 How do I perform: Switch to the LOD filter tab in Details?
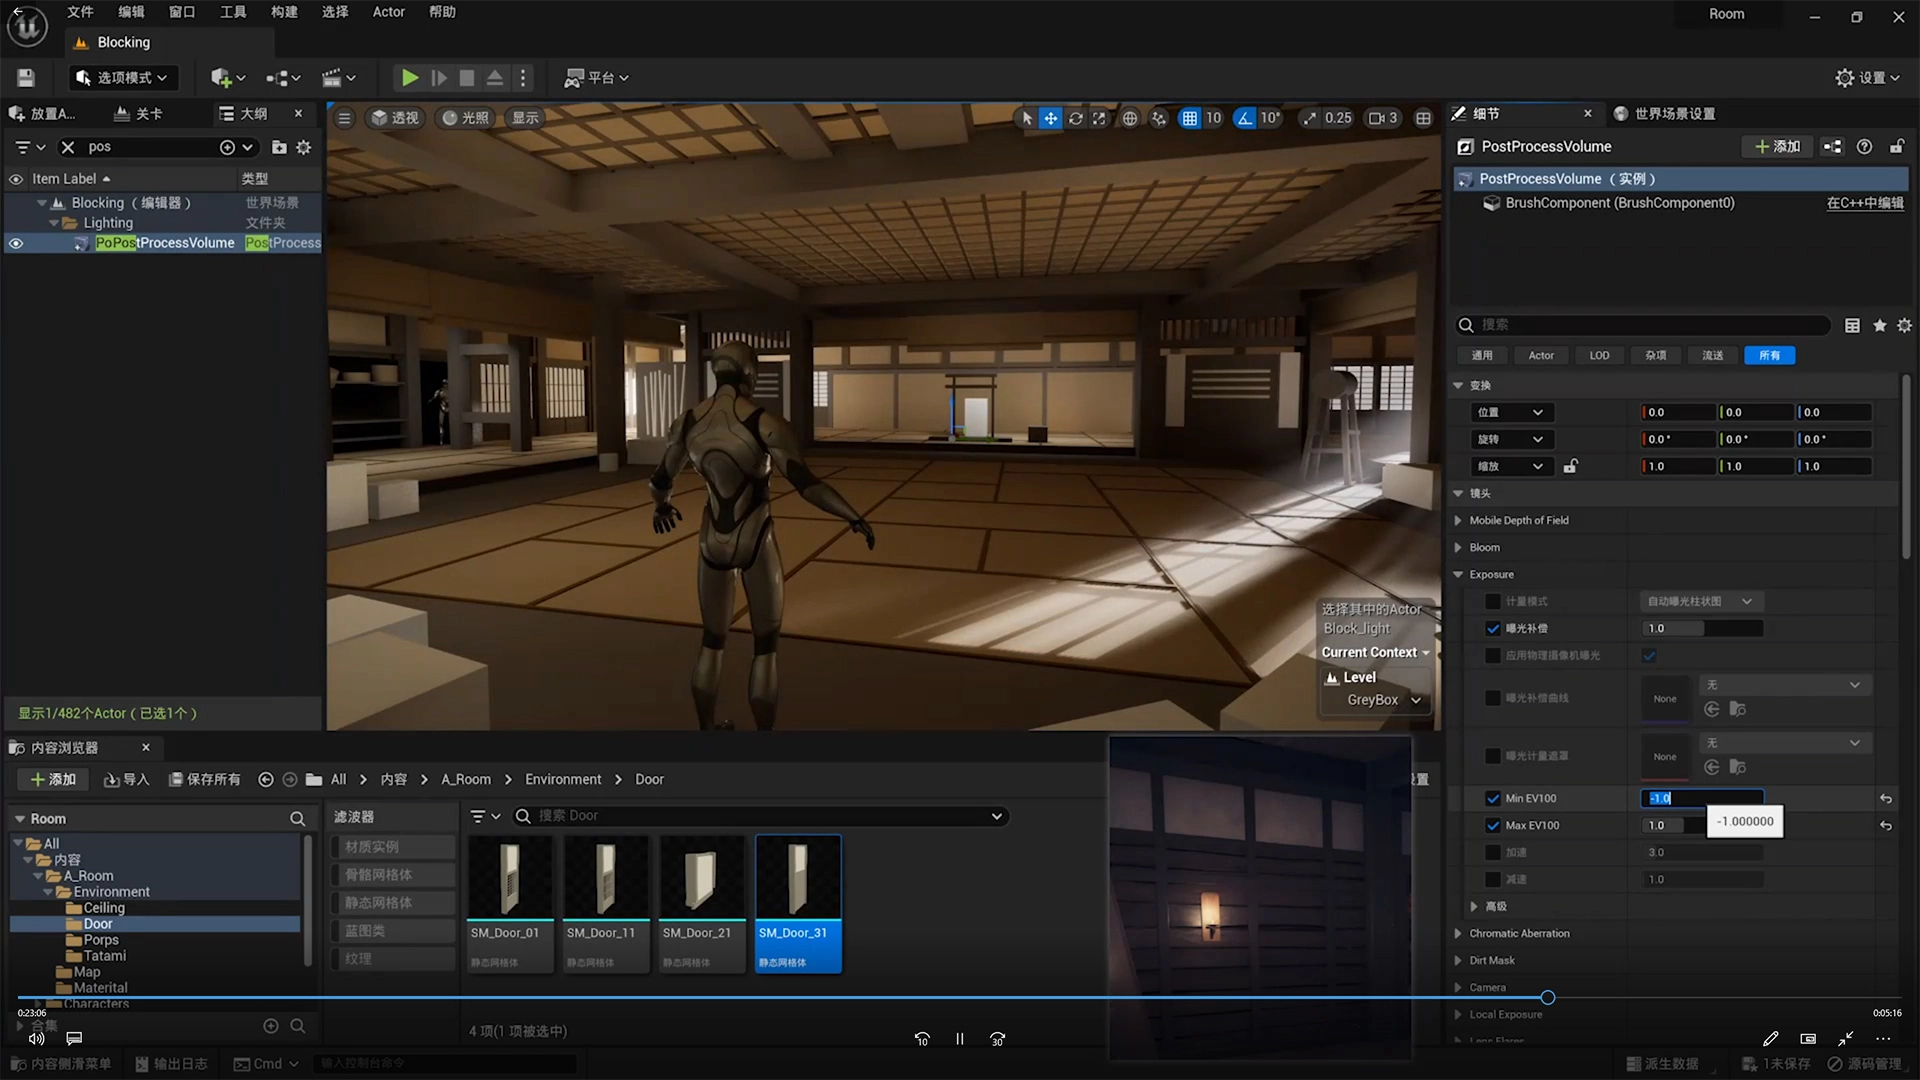(x=1599, y=355)
